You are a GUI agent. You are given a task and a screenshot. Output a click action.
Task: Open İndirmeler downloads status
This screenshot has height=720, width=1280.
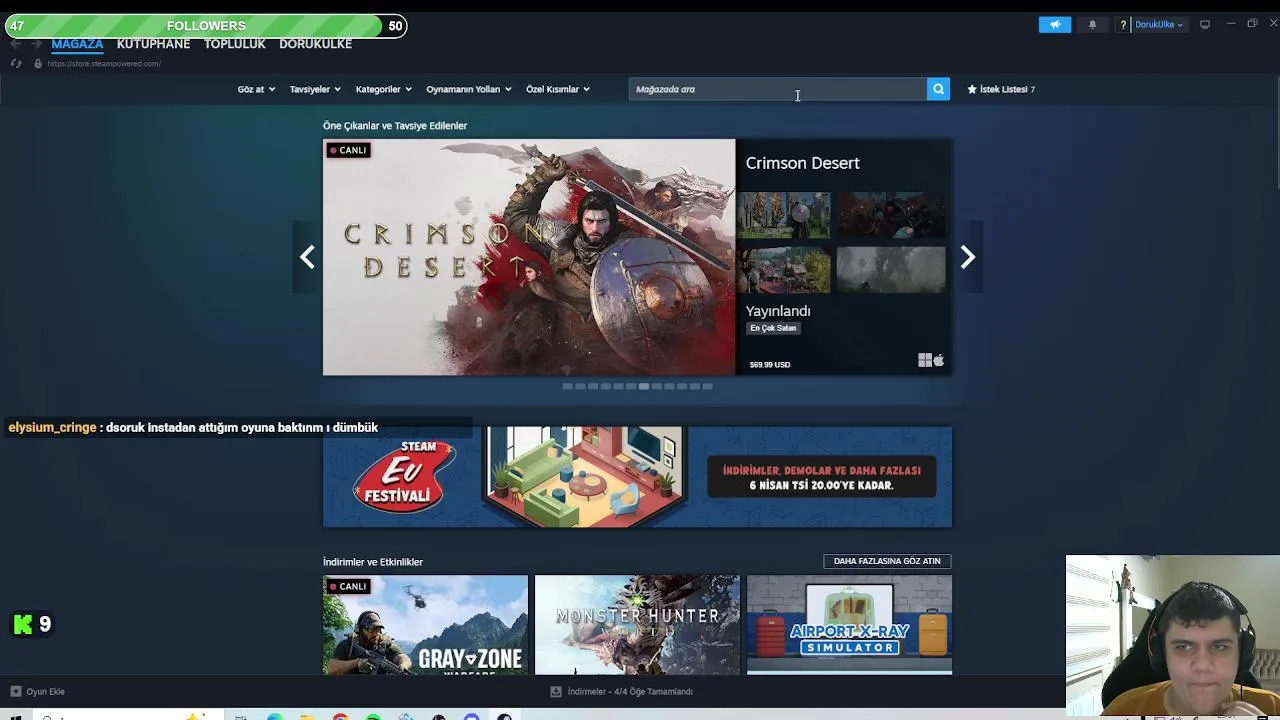pyautogui.click(x=621, y=691)
